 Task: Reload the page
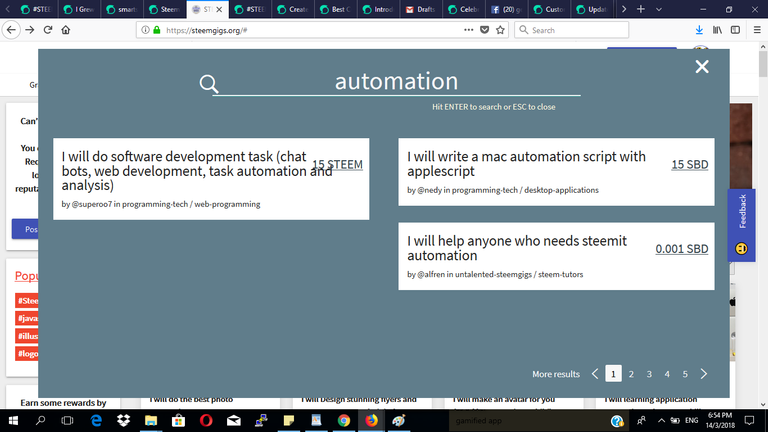pyautogui.click(x=48, y=30)
